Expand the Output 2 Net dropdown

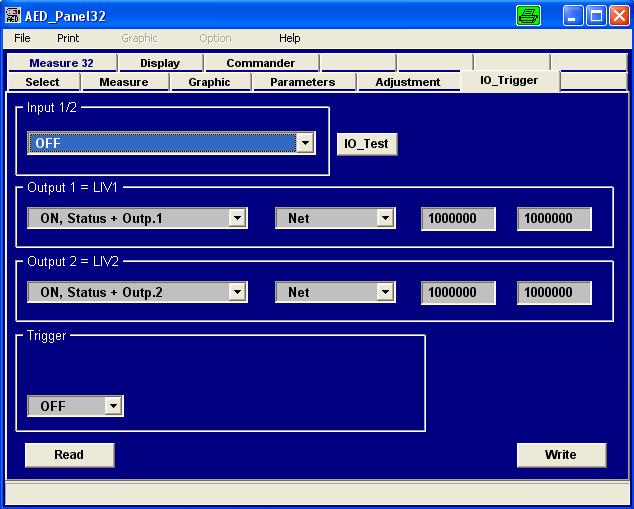[x=385, y=292]
